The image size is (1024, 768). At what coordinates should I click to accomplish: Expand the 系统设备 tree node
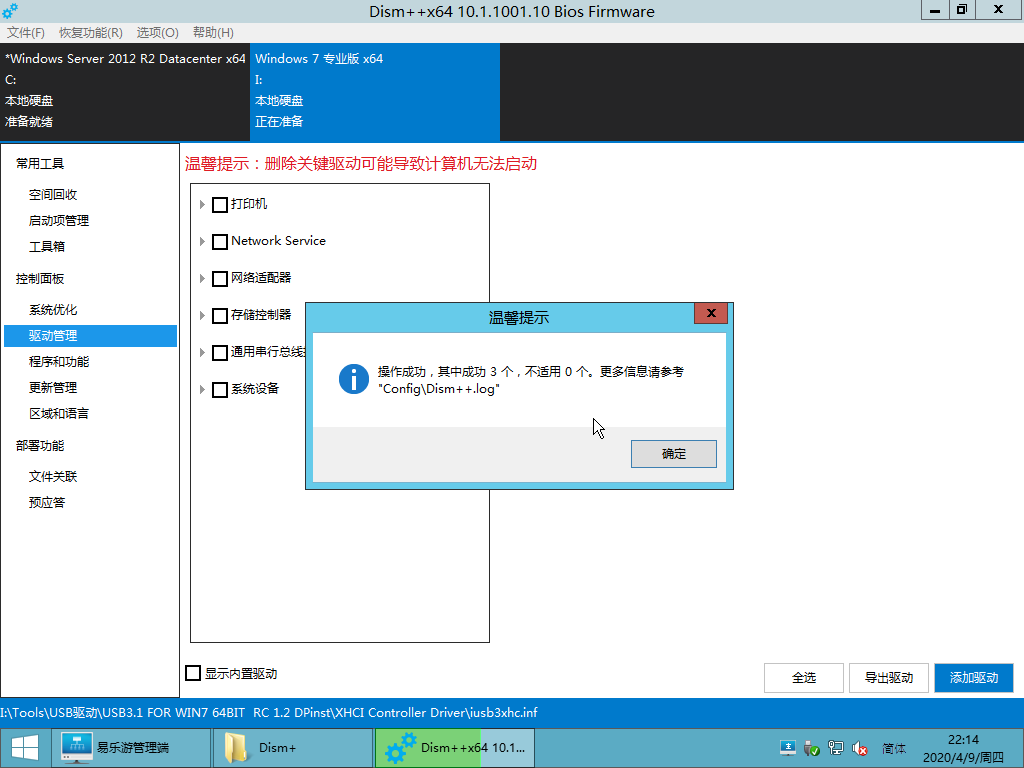202,390
